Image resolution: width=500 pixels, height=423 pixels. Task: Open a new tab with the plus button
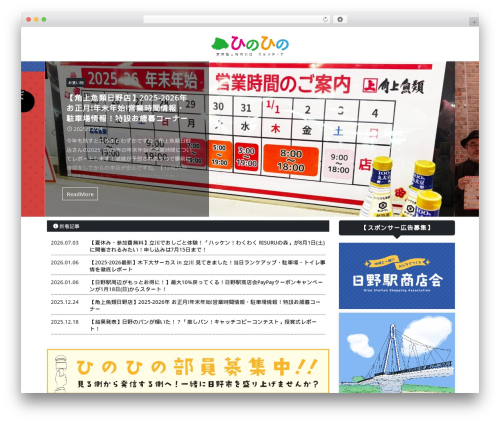click(474, 22)
